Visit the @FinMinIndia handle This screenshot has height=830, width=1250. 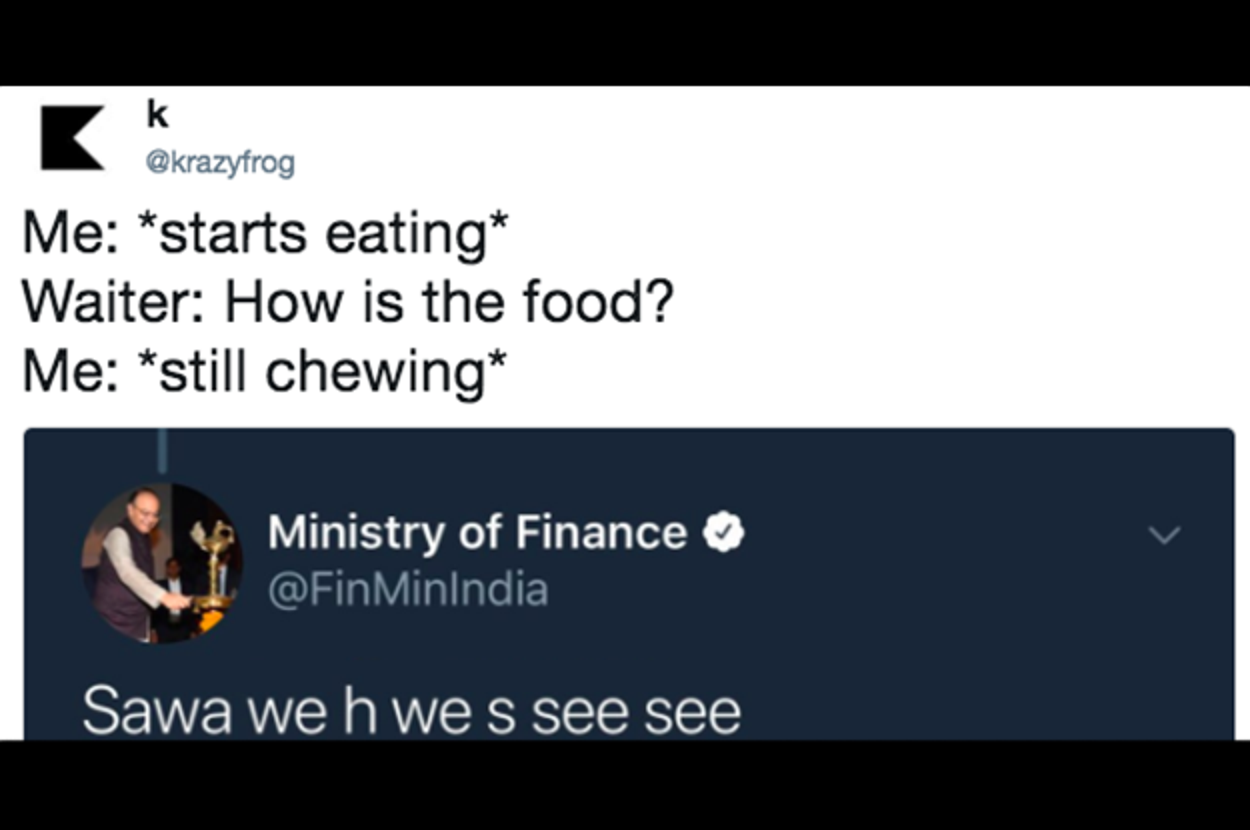(407, 589)
